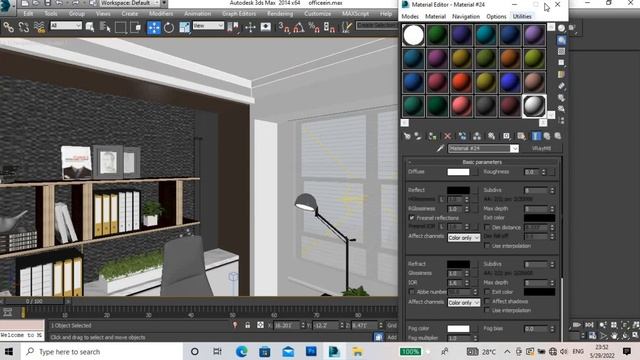Click the Unlink Selection tool

(24, 27)
